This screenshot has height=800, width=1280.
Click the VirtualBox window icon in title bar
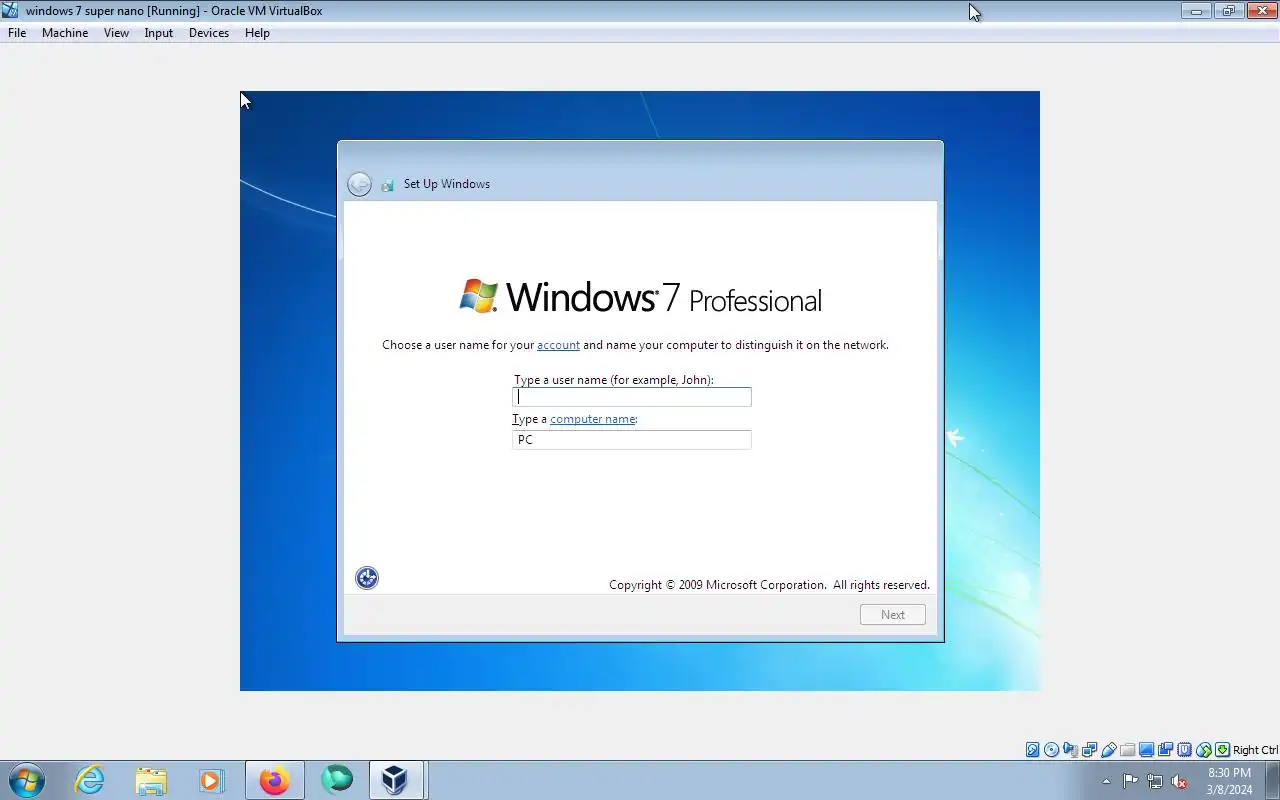point(10,11)
